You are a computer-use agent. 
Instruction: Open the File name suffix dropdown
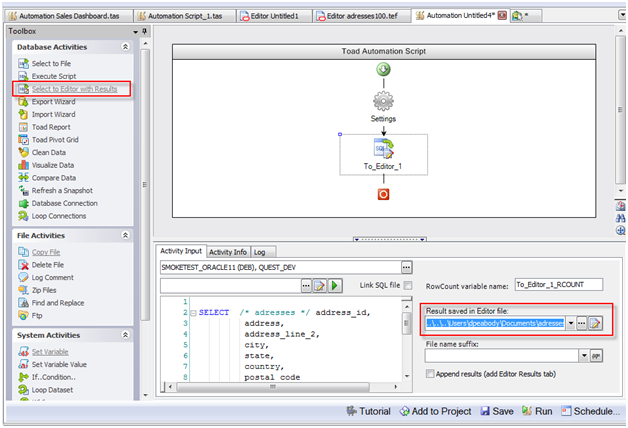coord(584,356)
